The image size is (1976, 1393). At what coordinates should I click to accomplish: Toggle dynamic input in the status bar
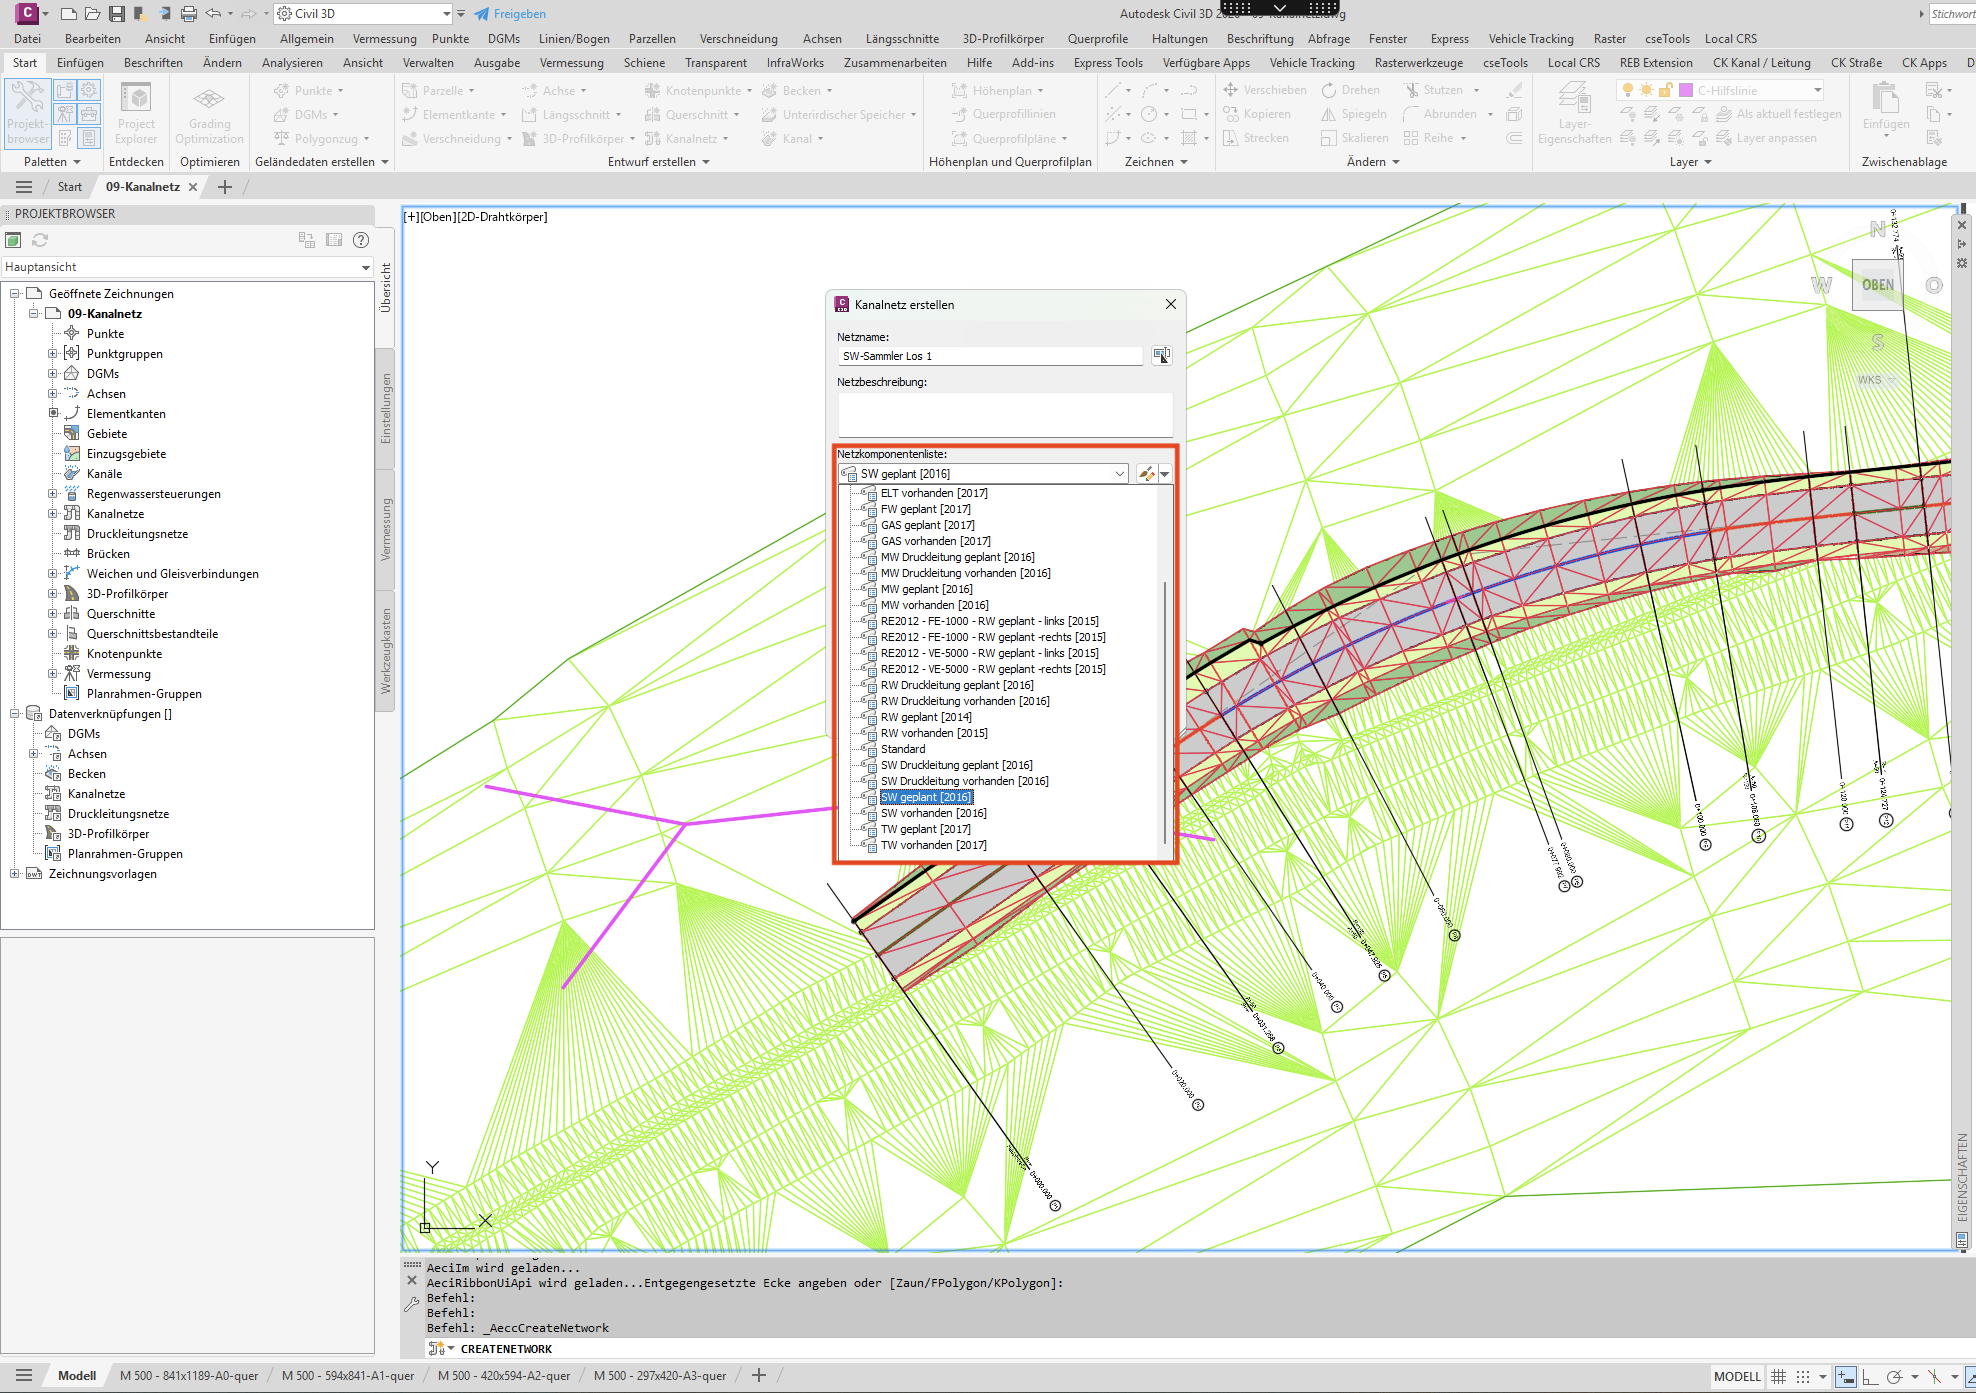coord(1846,1377)
